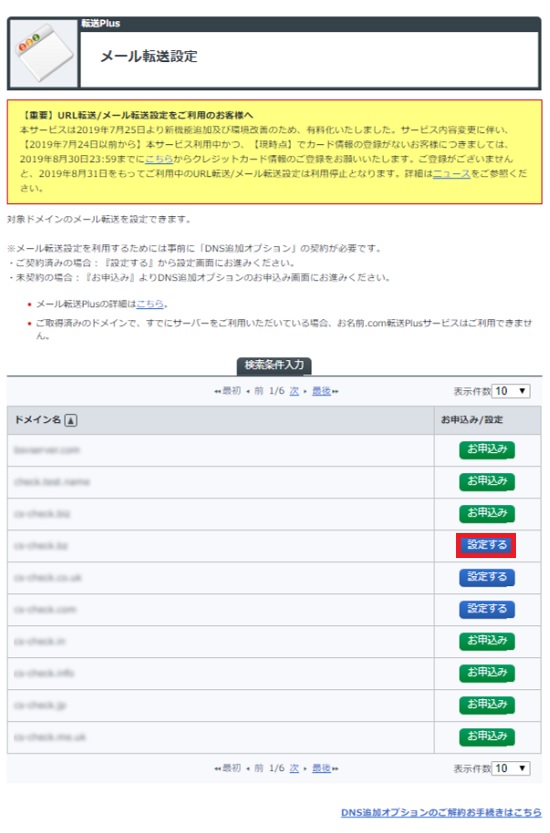The height and width of the screenshot is (833, 550).
Task: Select the cs-check.jp domain name cell
Action: pos(221,705)
